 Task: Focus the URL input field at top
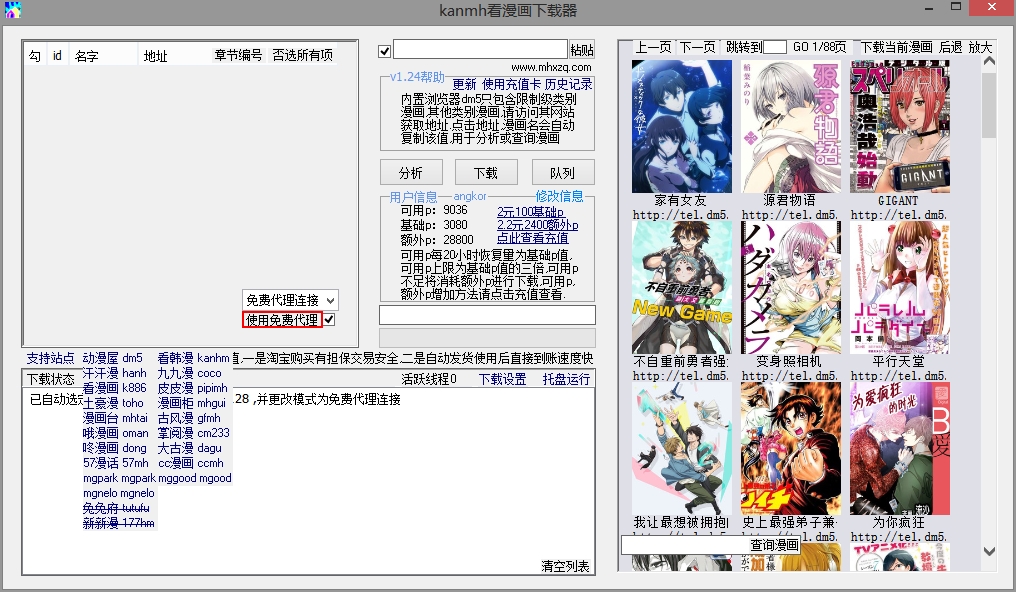(480, 49)
